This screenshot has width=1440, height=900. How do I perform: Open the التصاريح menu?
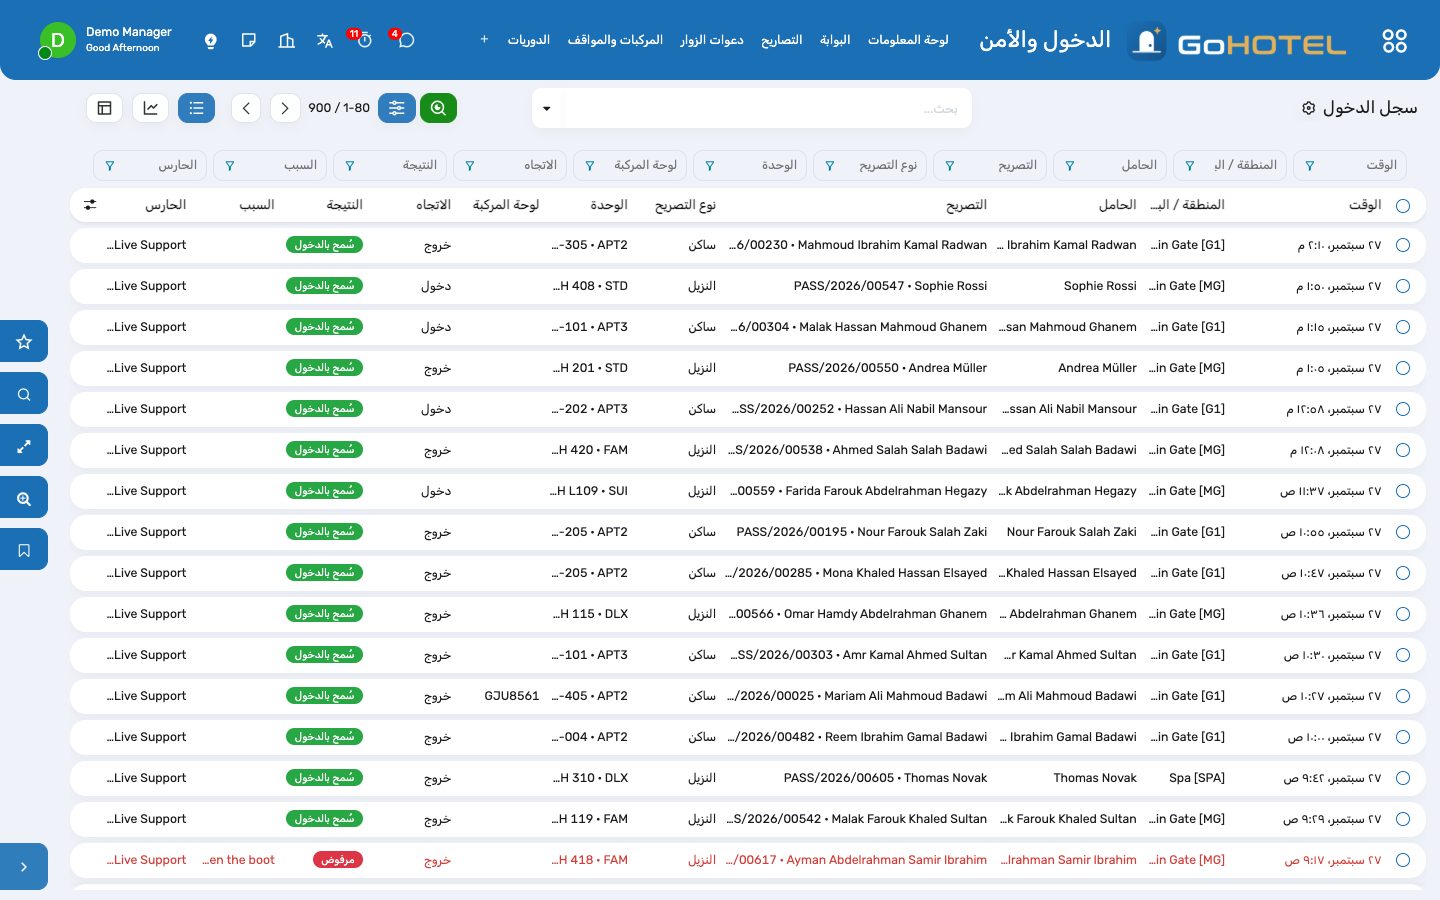click(782, 40)
